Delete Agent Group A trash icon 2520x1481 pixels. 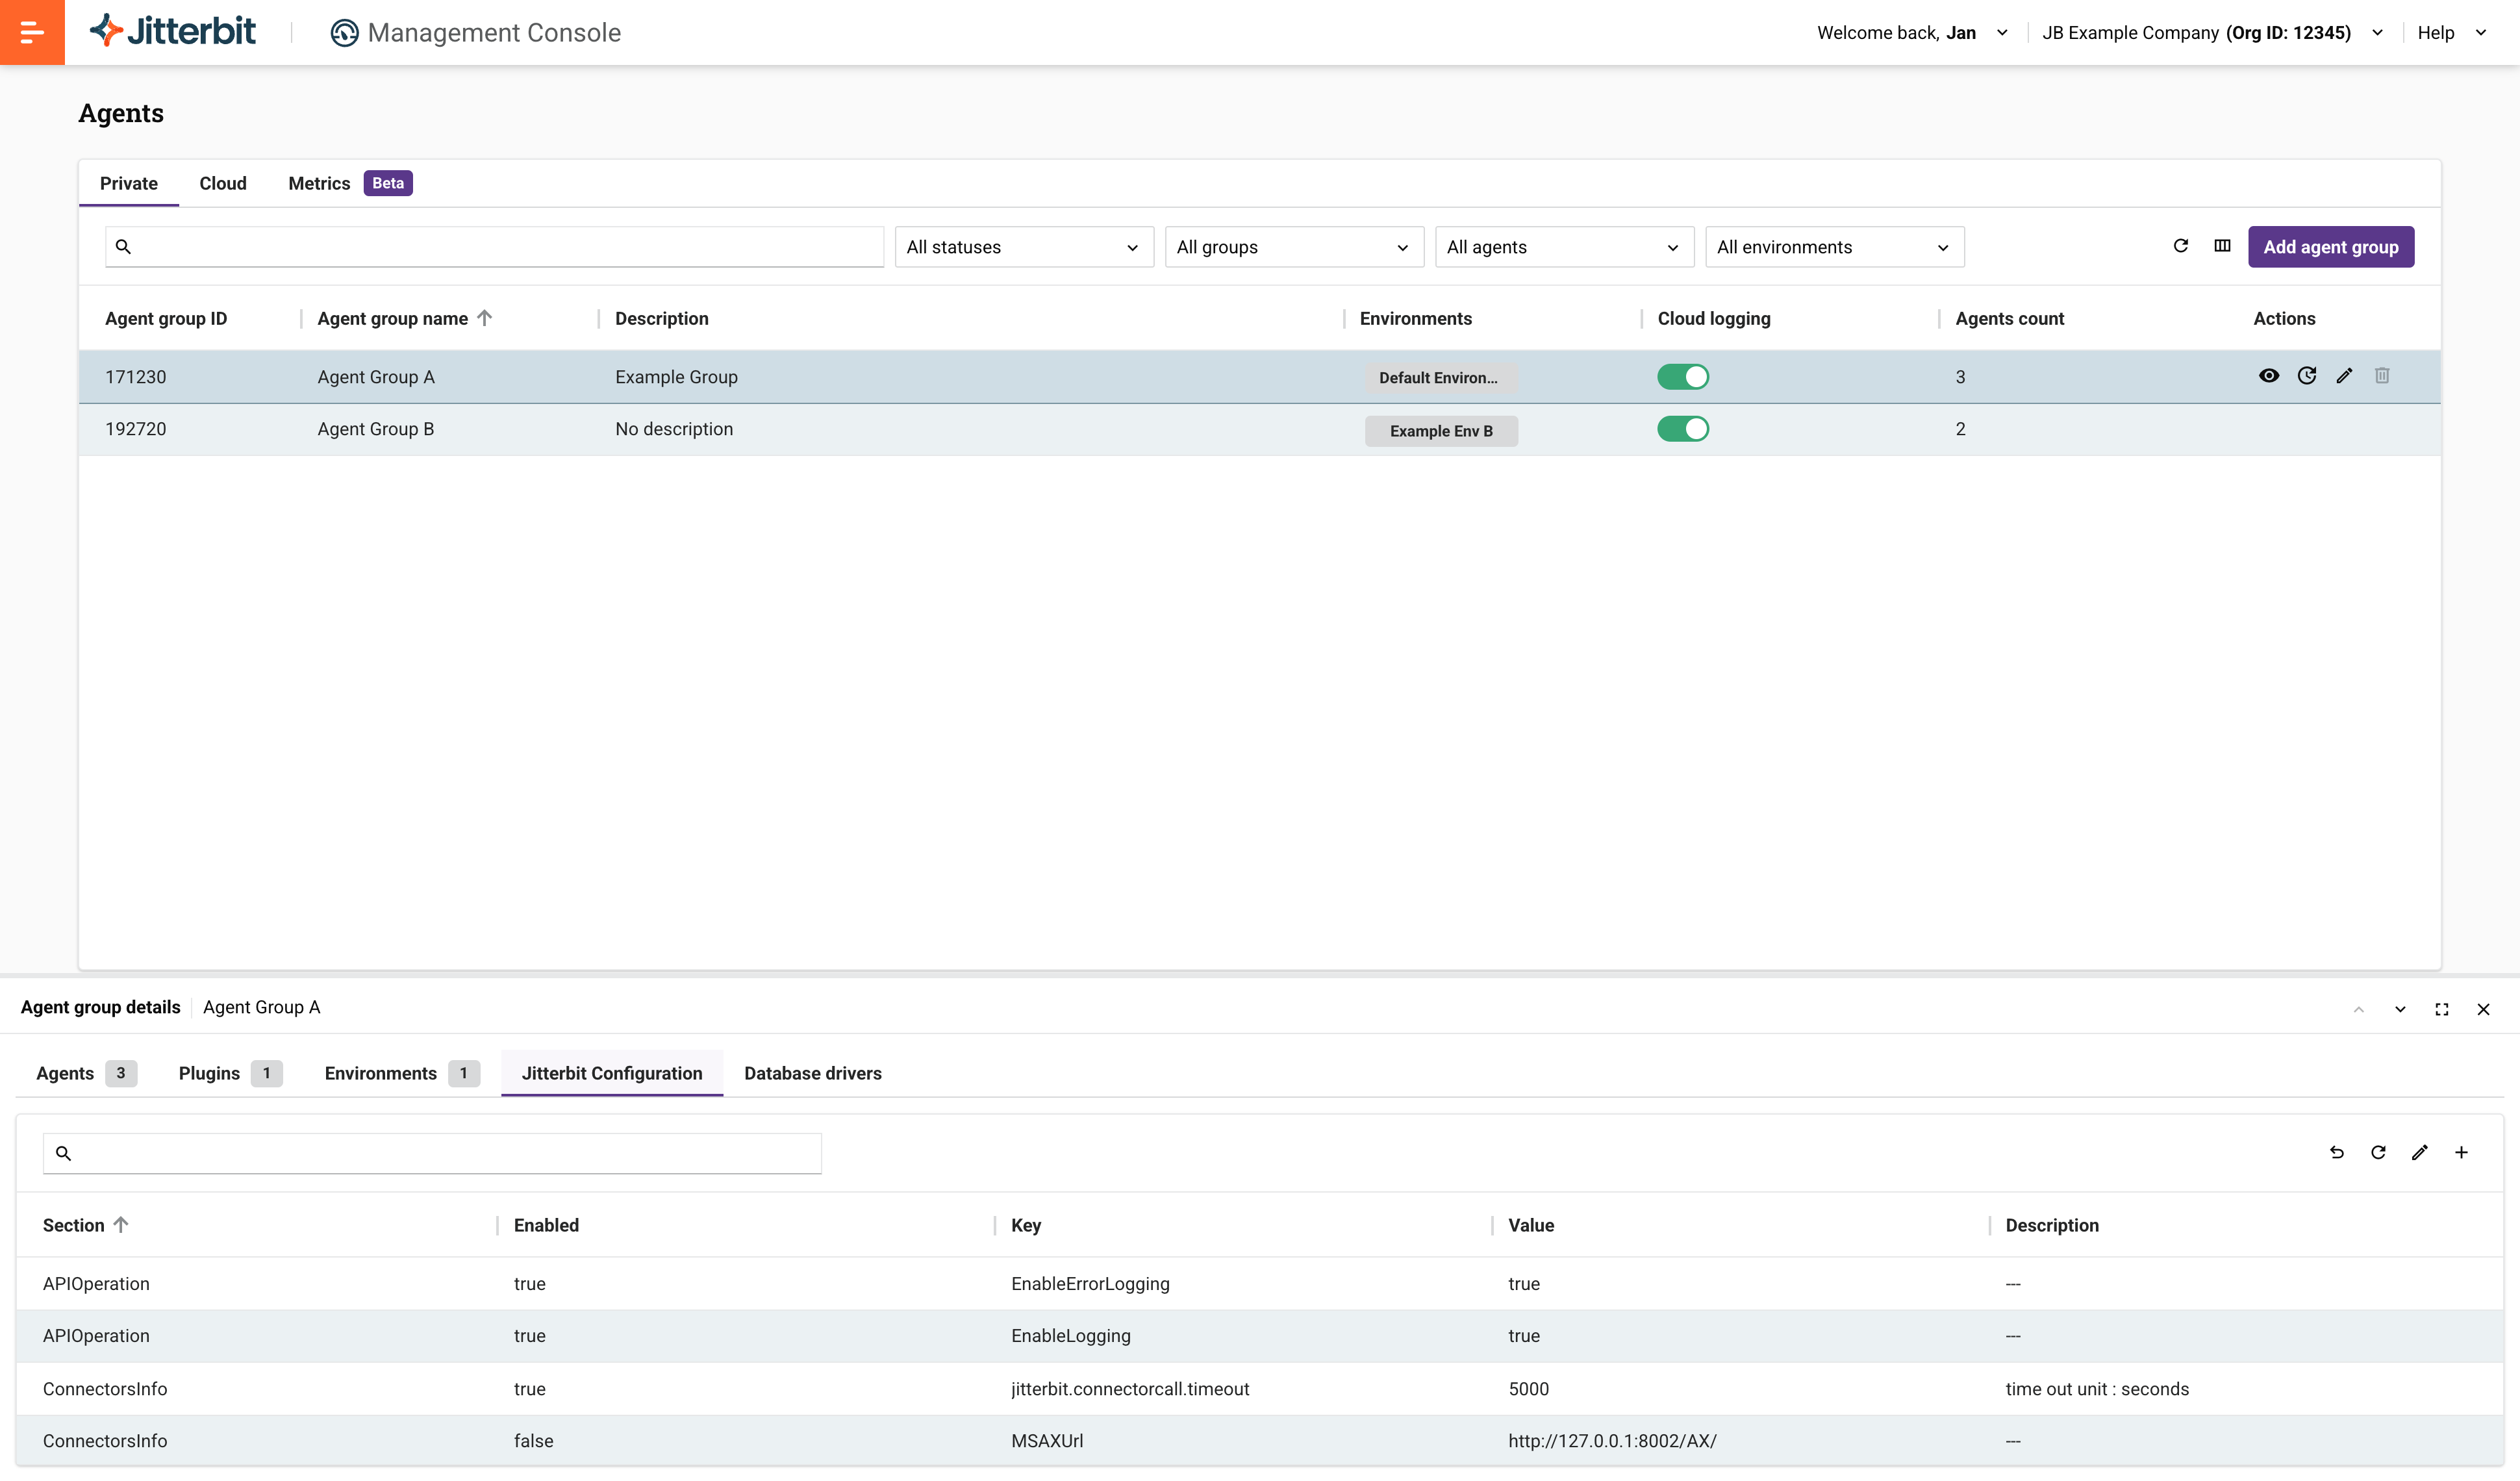[x=2382, y=376]
